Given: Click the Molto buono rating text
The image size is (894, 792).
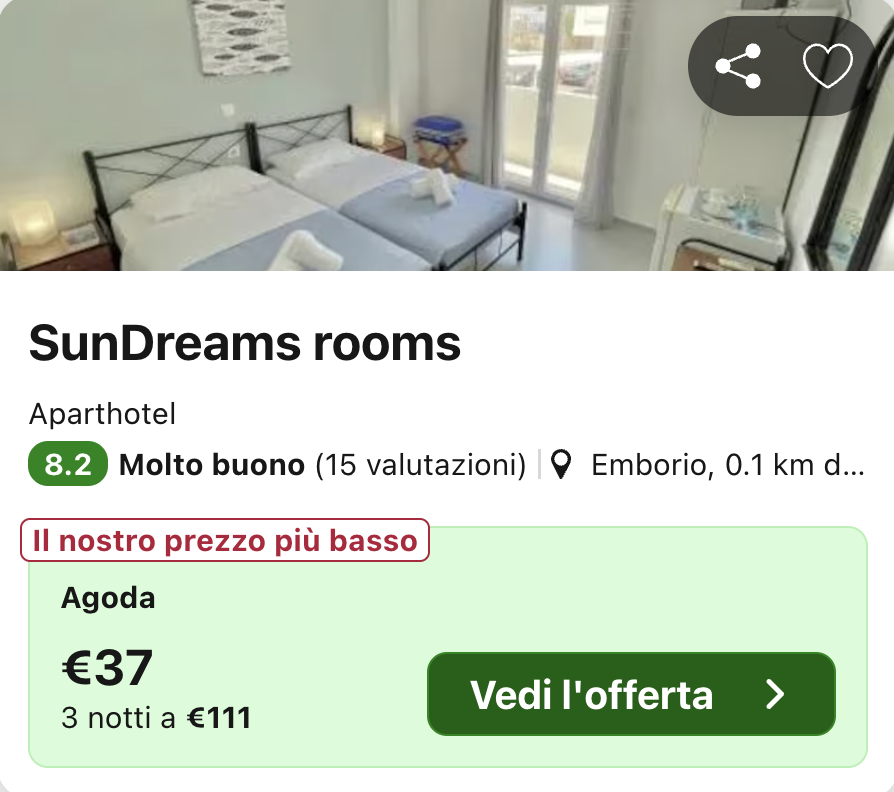Looking at the screenshot, I should 212,464.
